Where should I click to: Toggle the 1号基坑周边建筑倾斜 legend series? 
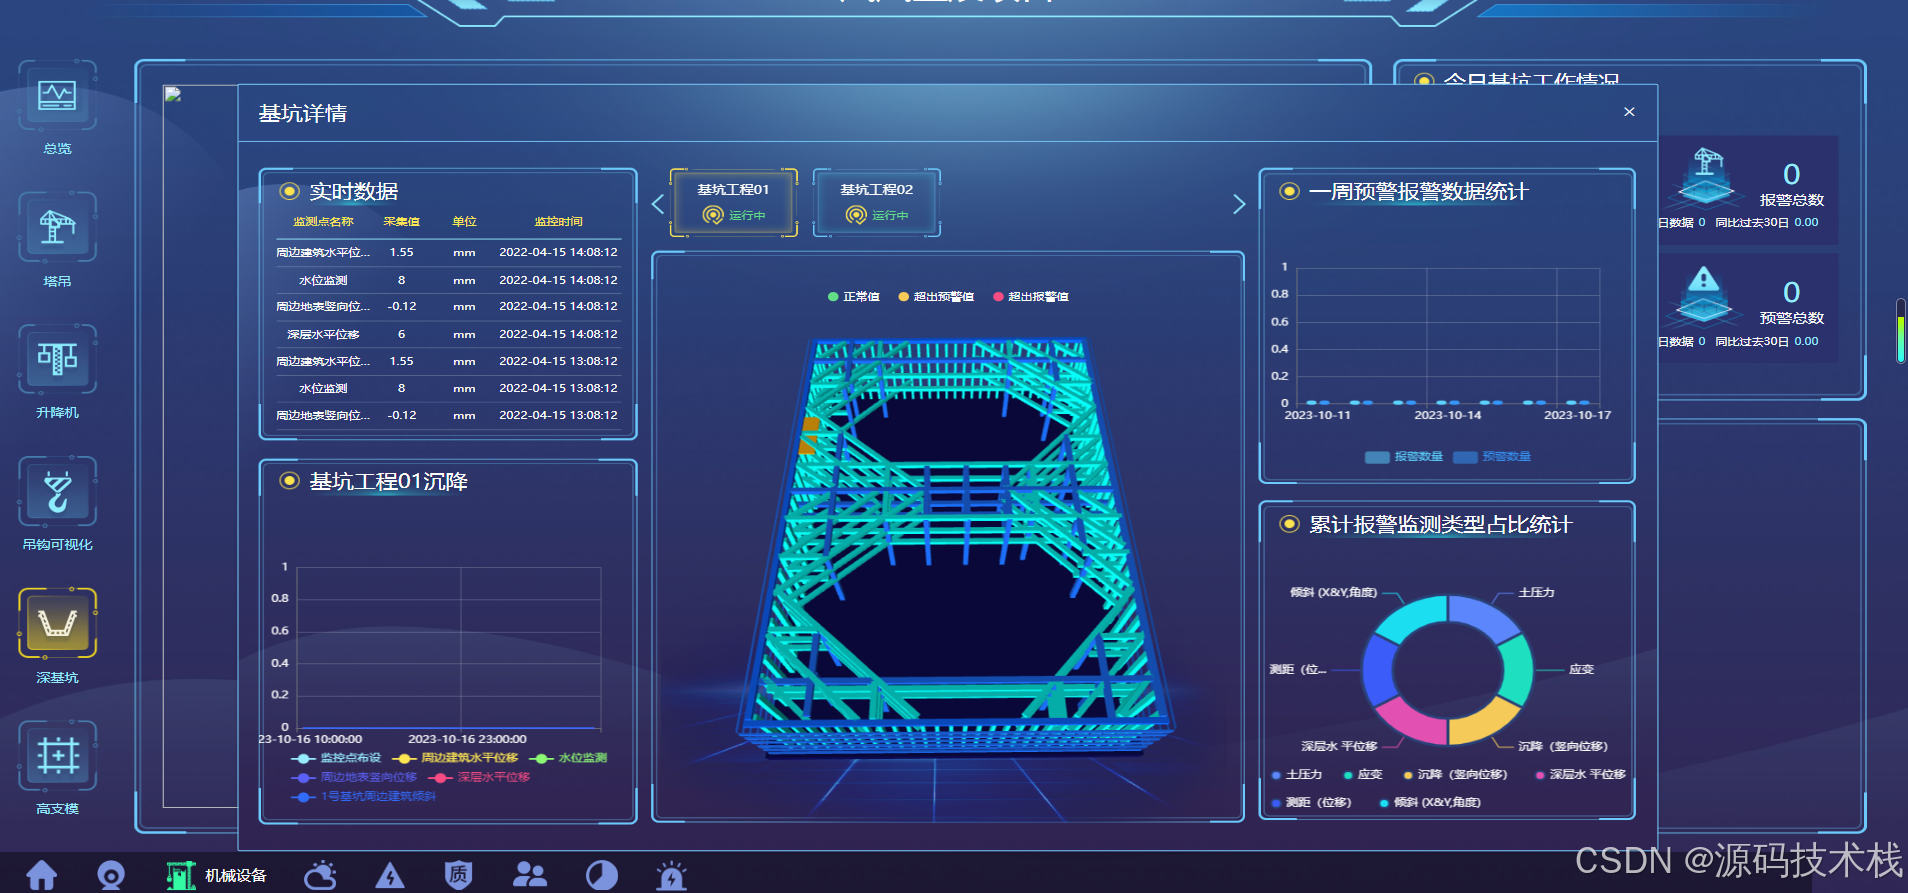click(364, 796)
